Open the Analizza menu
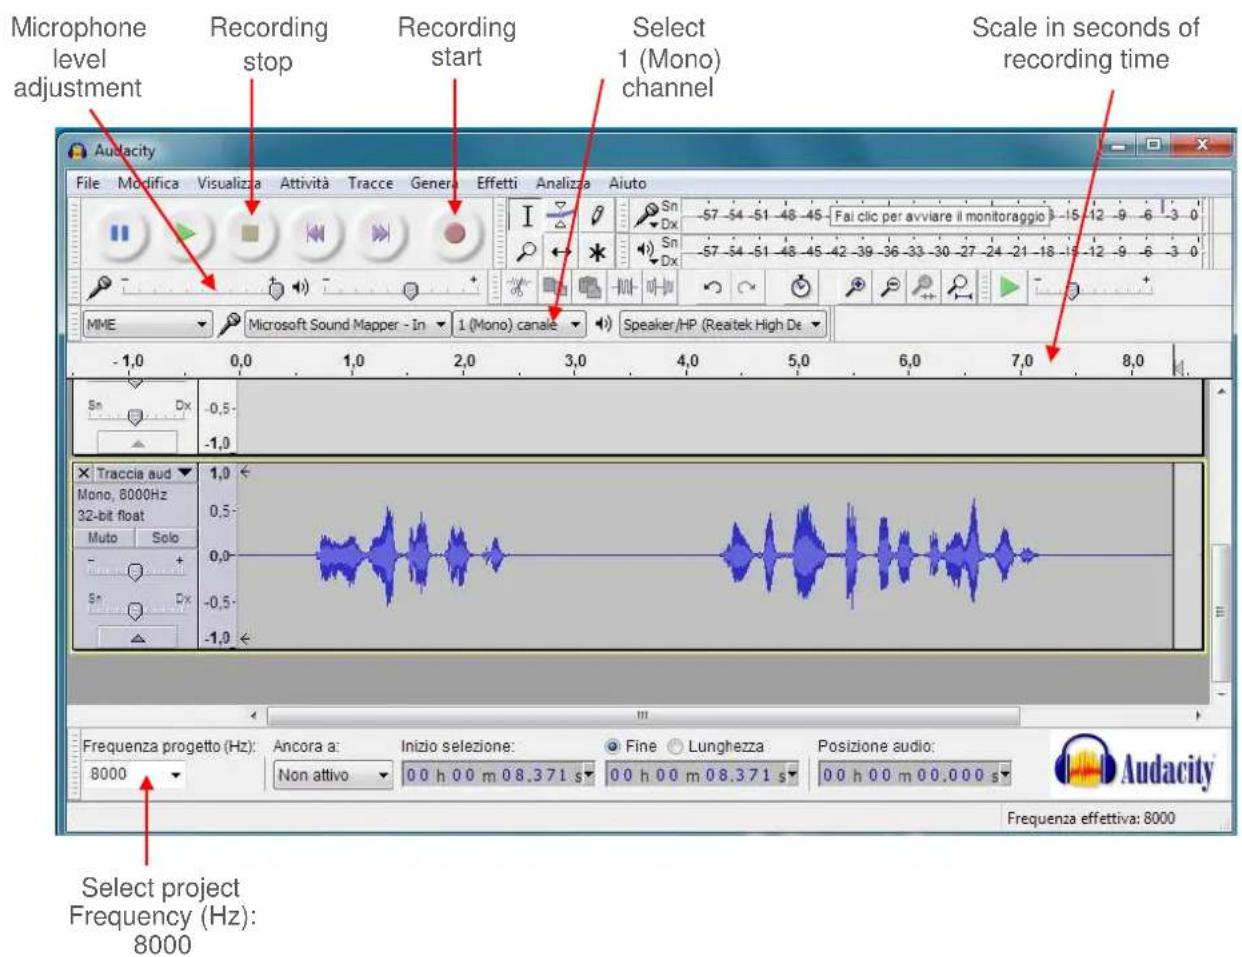Screen dimensions: 1242x957 click(563, 183)
